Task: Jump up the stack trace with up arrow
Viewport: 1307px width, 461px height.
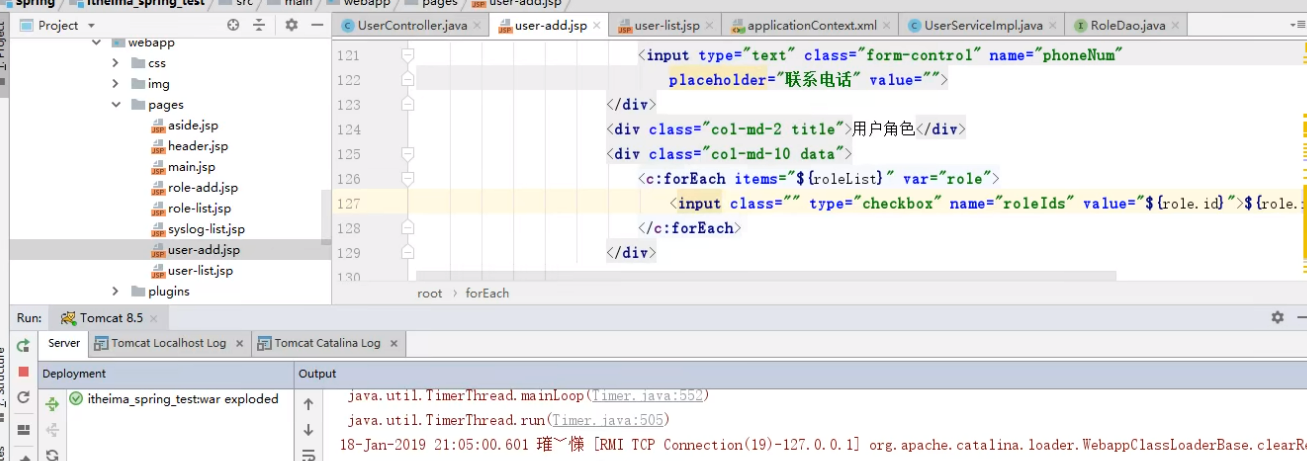Action: (308, 404)
